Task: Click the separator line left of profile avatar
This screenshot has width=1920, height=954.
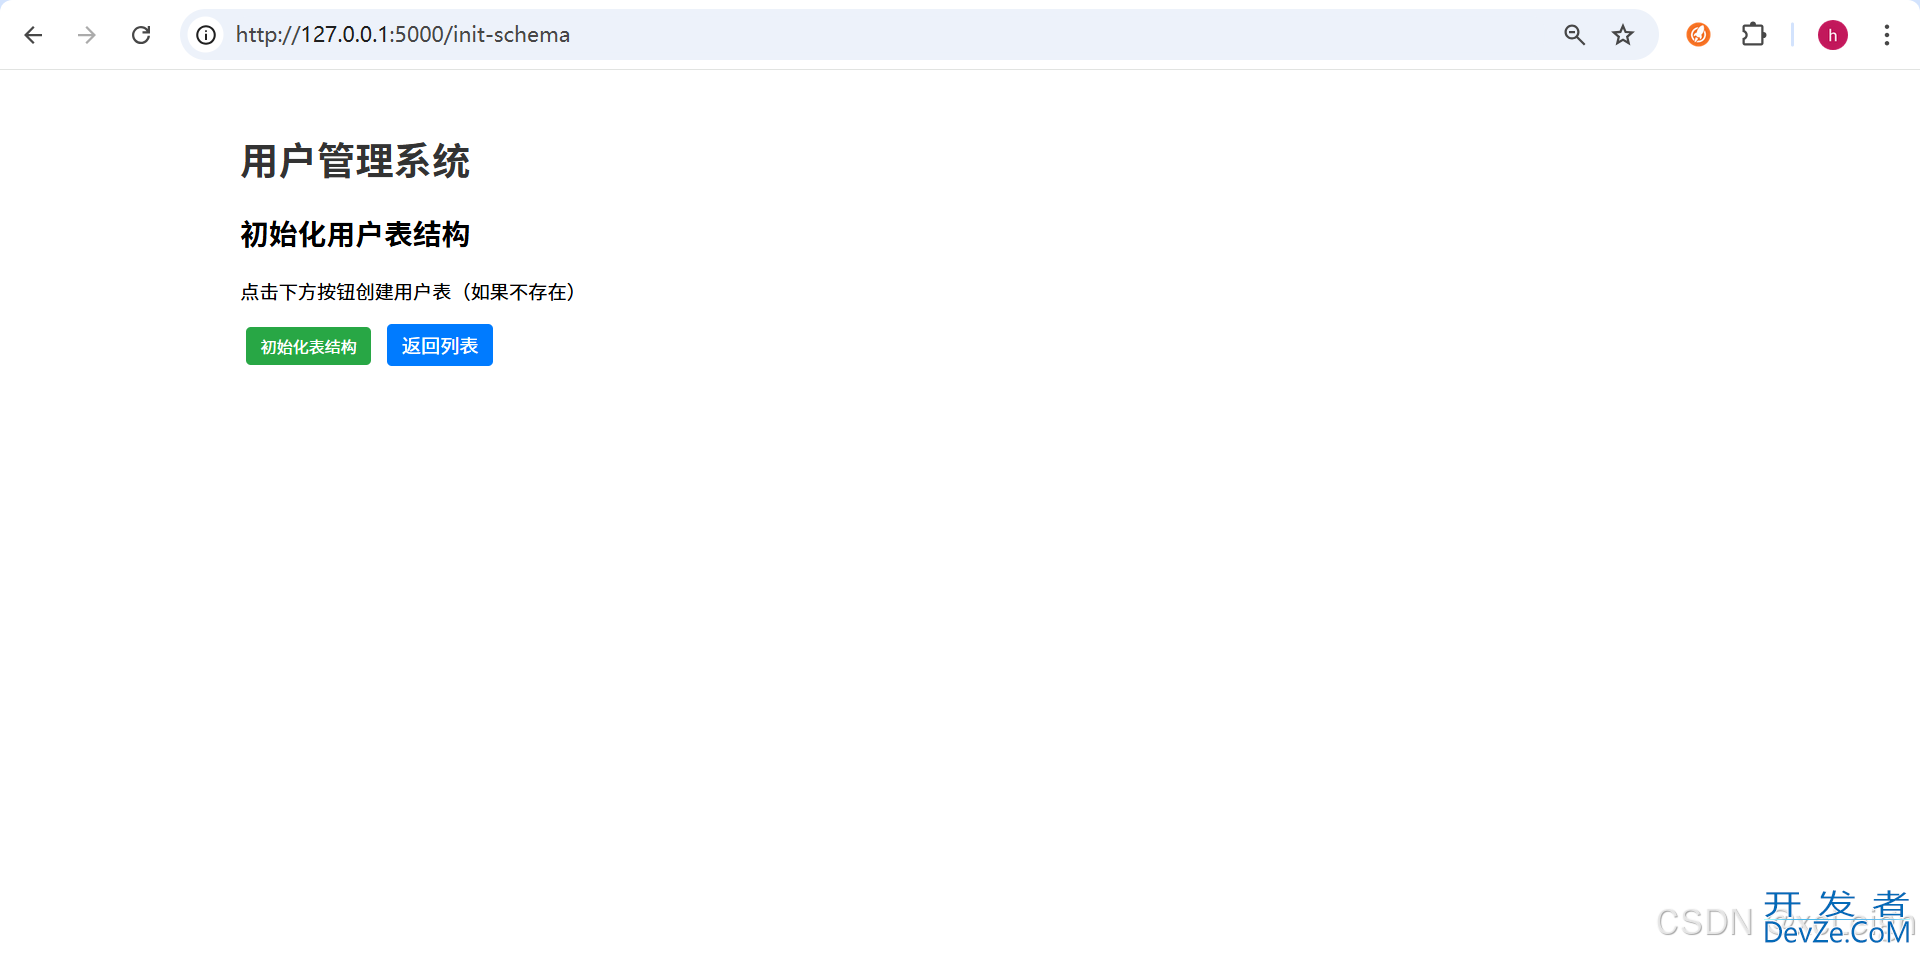Action: pyautogui.click(x=1792, y=35)
